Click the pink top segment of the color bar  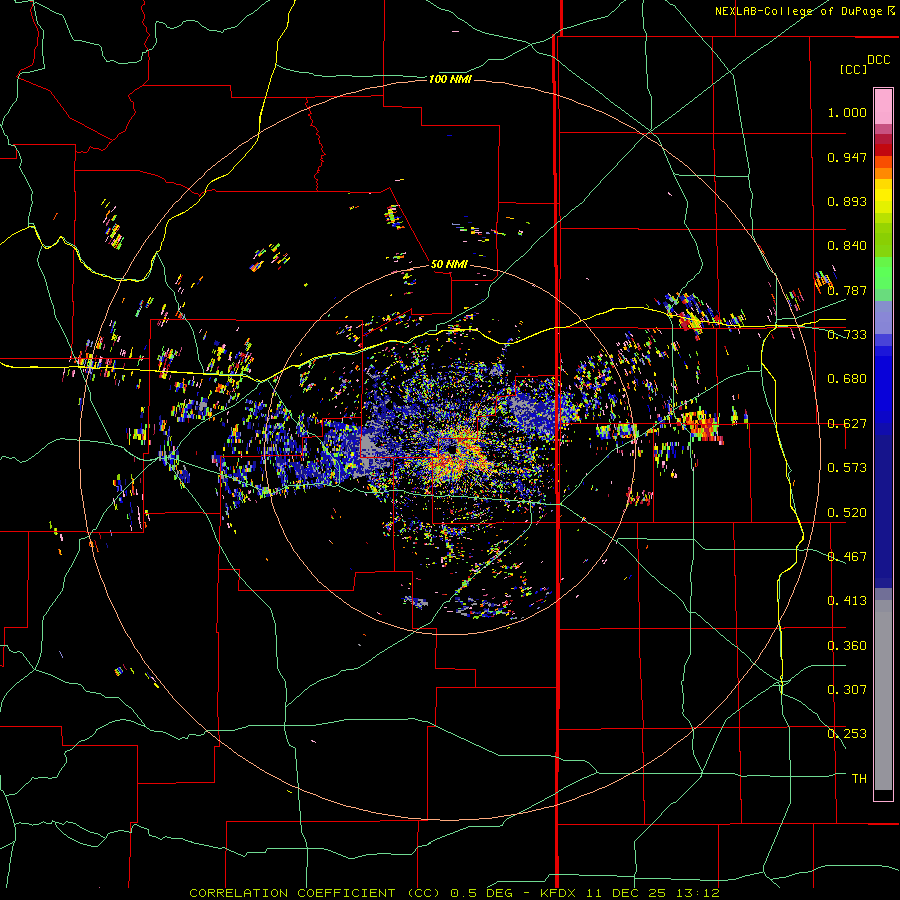point(883,106)
